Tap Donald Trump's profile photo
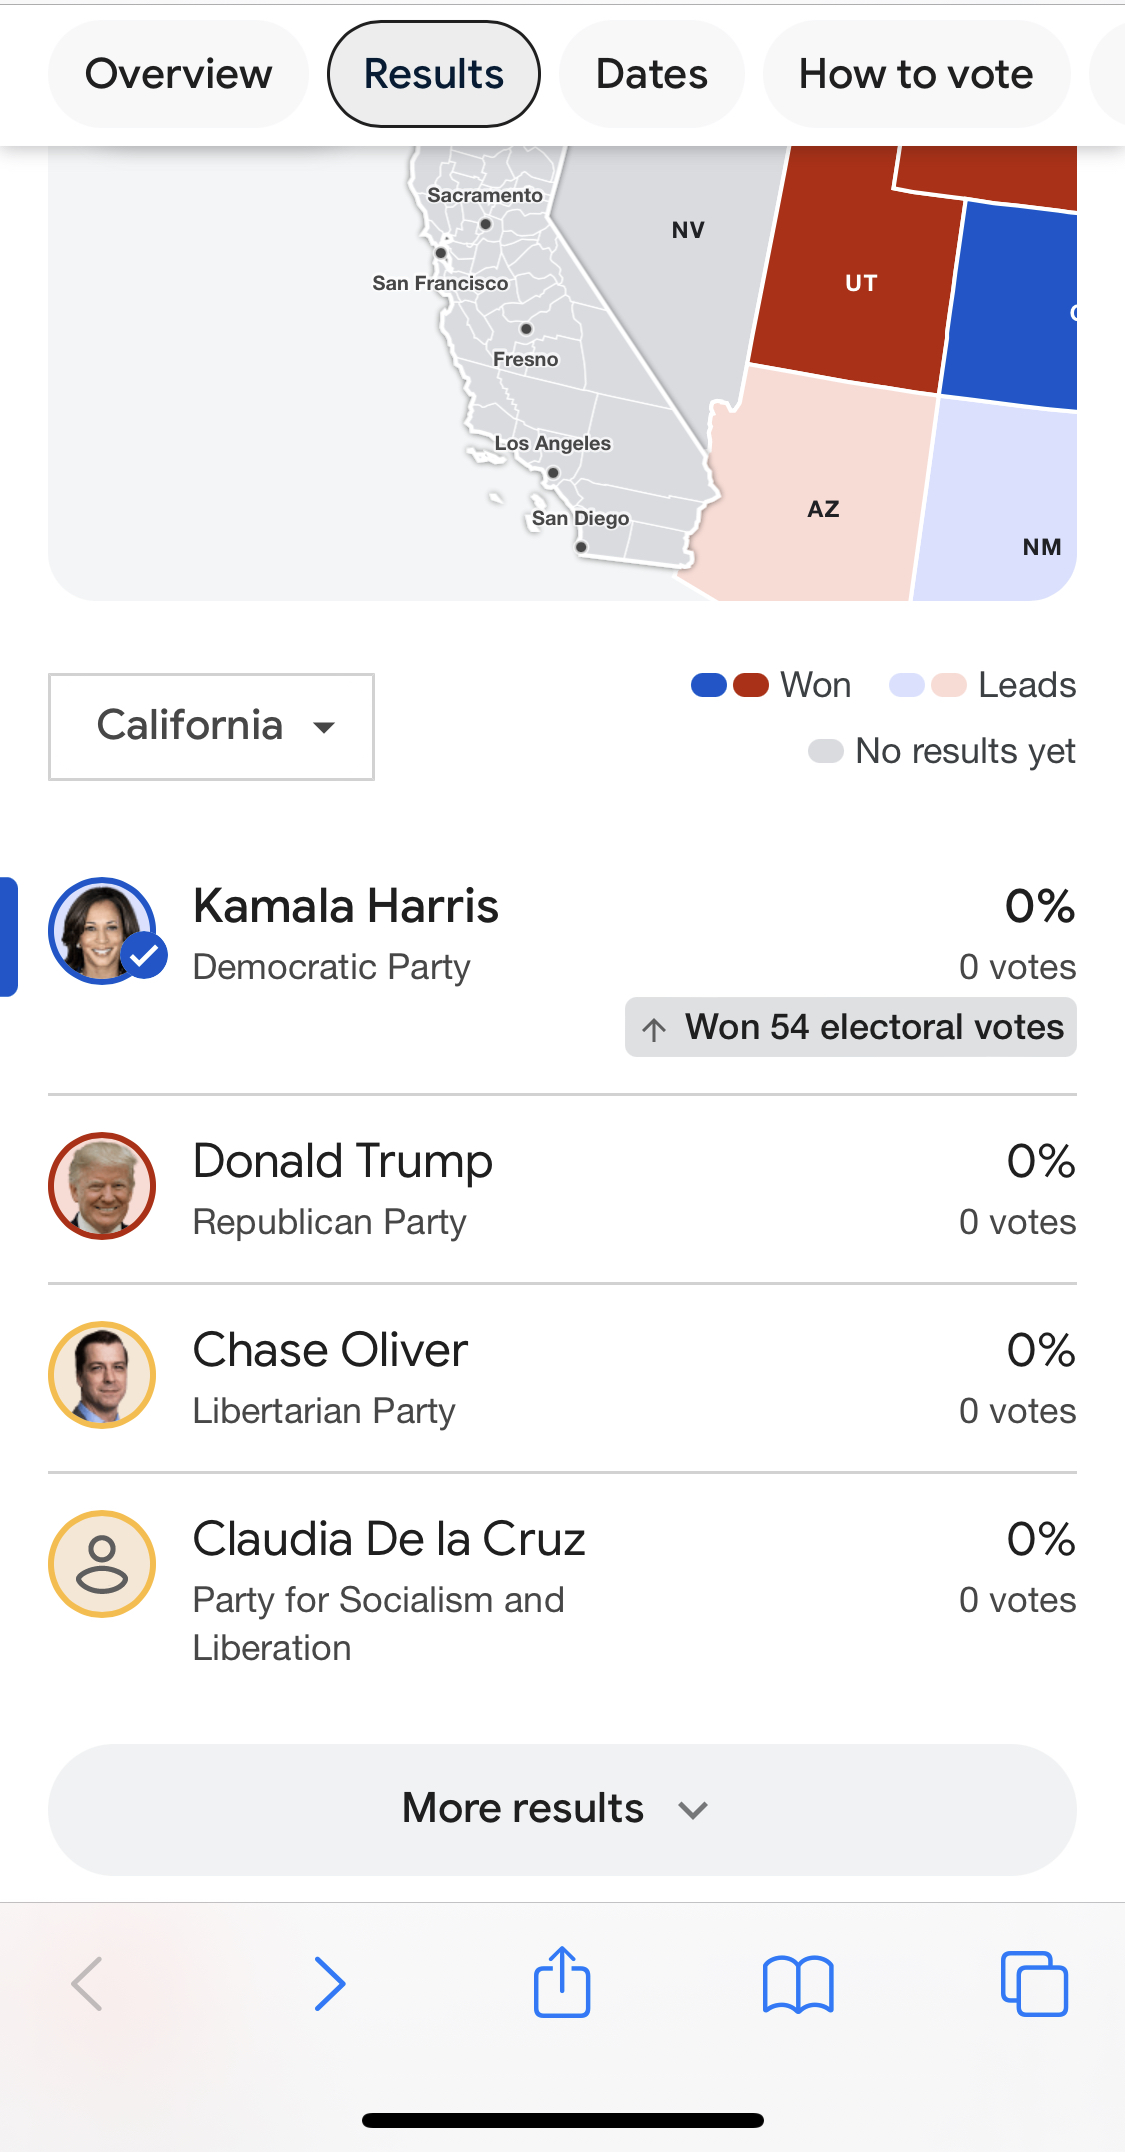 pos(102,1186)
